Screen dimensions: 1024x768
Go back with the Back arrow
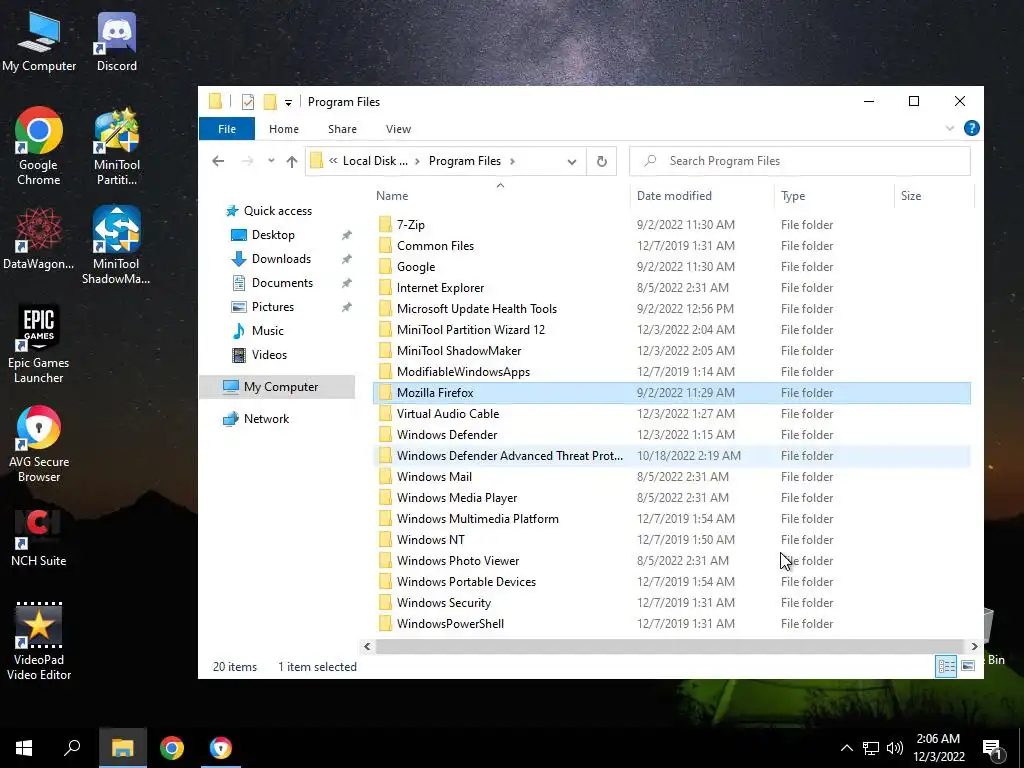click(218, 161)
